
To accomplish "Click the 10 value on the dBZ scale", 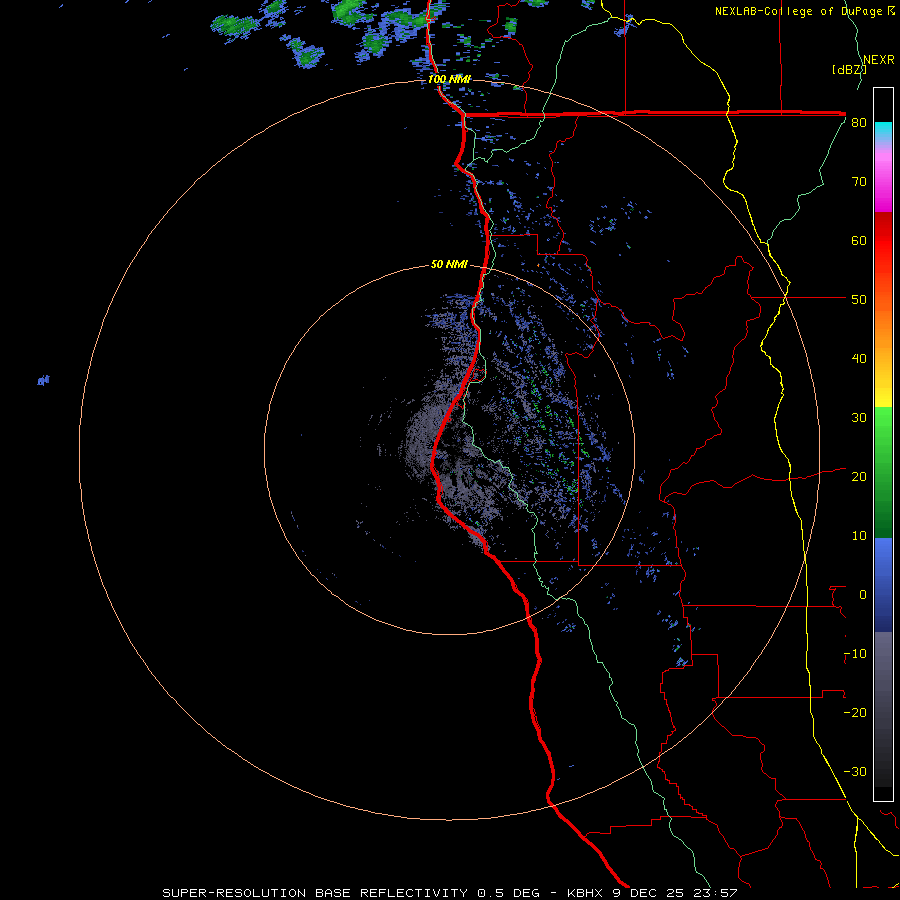I will [x=859, y=536].
